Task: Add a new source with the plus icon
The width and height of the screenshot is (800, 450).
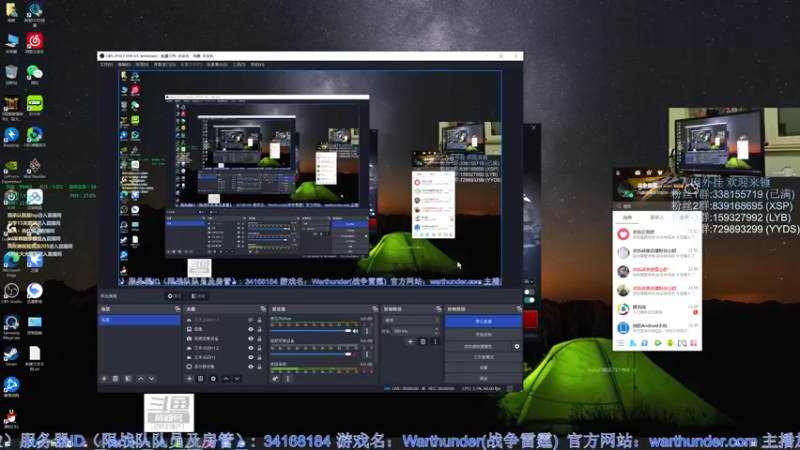Action: click(189, 379)
